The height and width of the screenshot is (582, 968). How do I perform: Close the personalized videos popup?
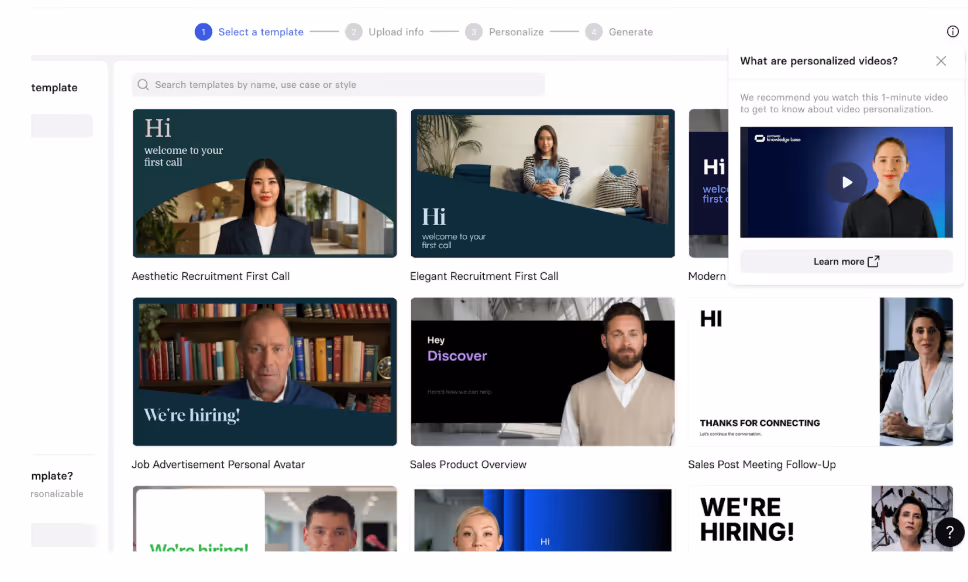coord(941,60)
